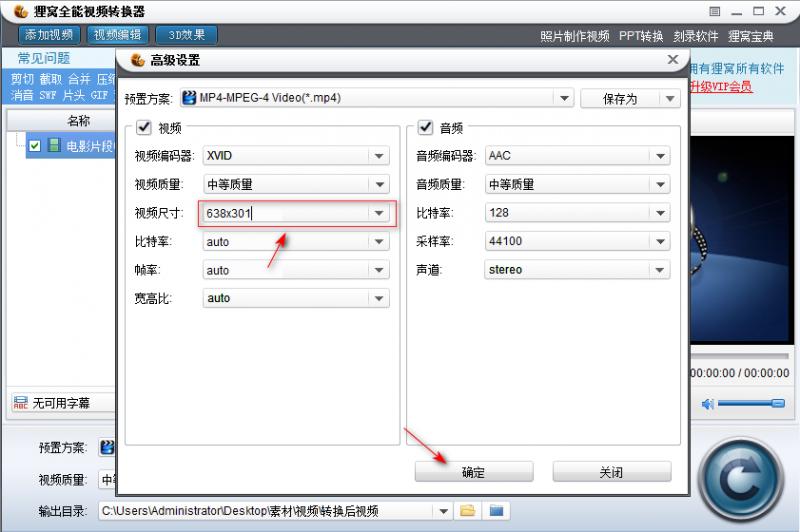Click the volume speaker icon
Image resolution: width=800 pixels, height=532 pixels.
click(708, 403)
